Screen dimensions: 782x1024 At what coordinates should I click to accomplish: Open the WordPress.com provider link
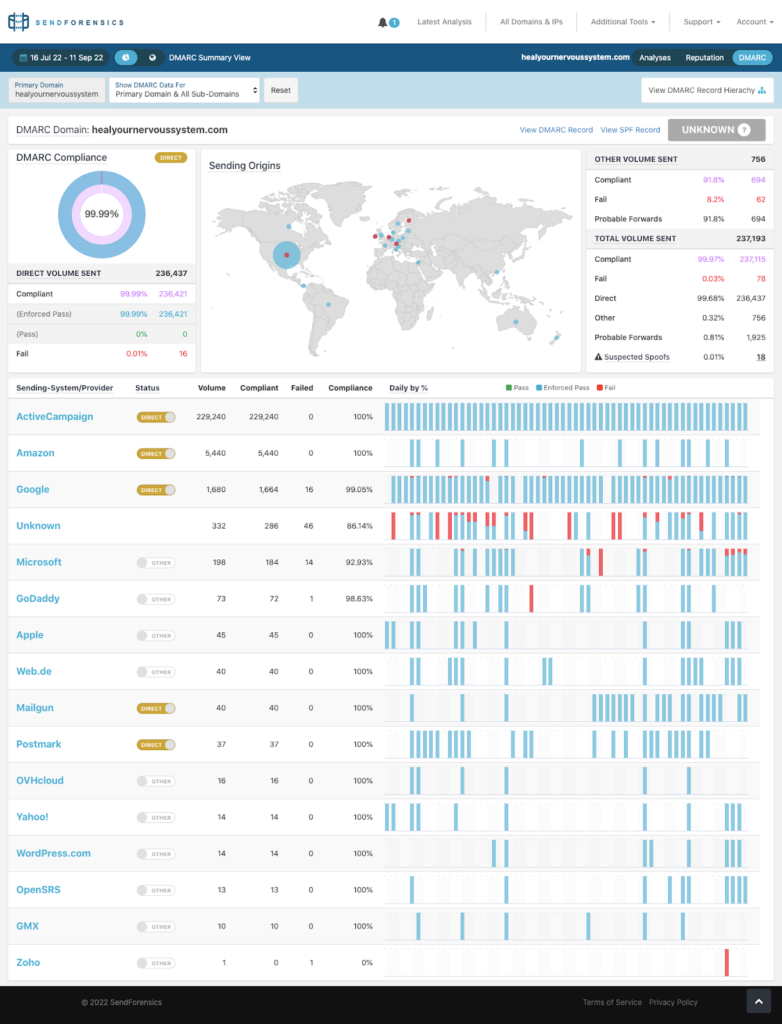coord(54,854)
